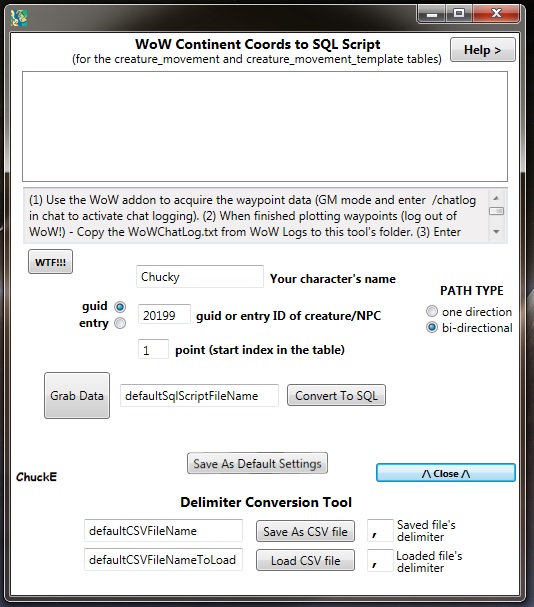534x607 pixels.
Task: Select the bi-directional path type
Action: point(432,328)
